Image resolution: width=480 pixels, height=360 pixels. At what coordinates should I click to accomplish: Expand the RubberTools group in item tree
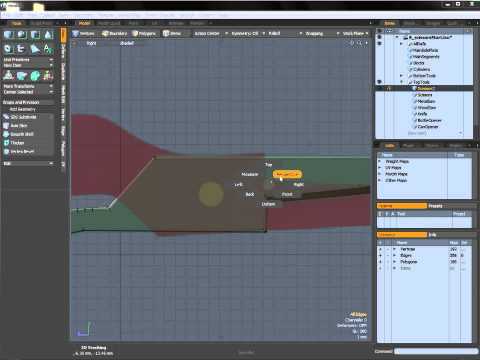pyautogui.click(x=402, y=76)
